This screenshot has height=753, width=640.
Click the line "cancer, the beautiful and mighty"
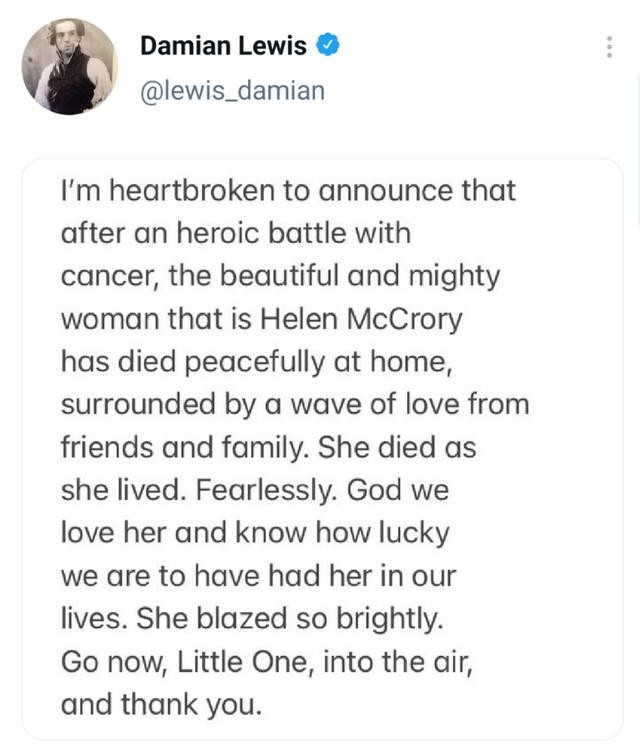click(279, 276)
